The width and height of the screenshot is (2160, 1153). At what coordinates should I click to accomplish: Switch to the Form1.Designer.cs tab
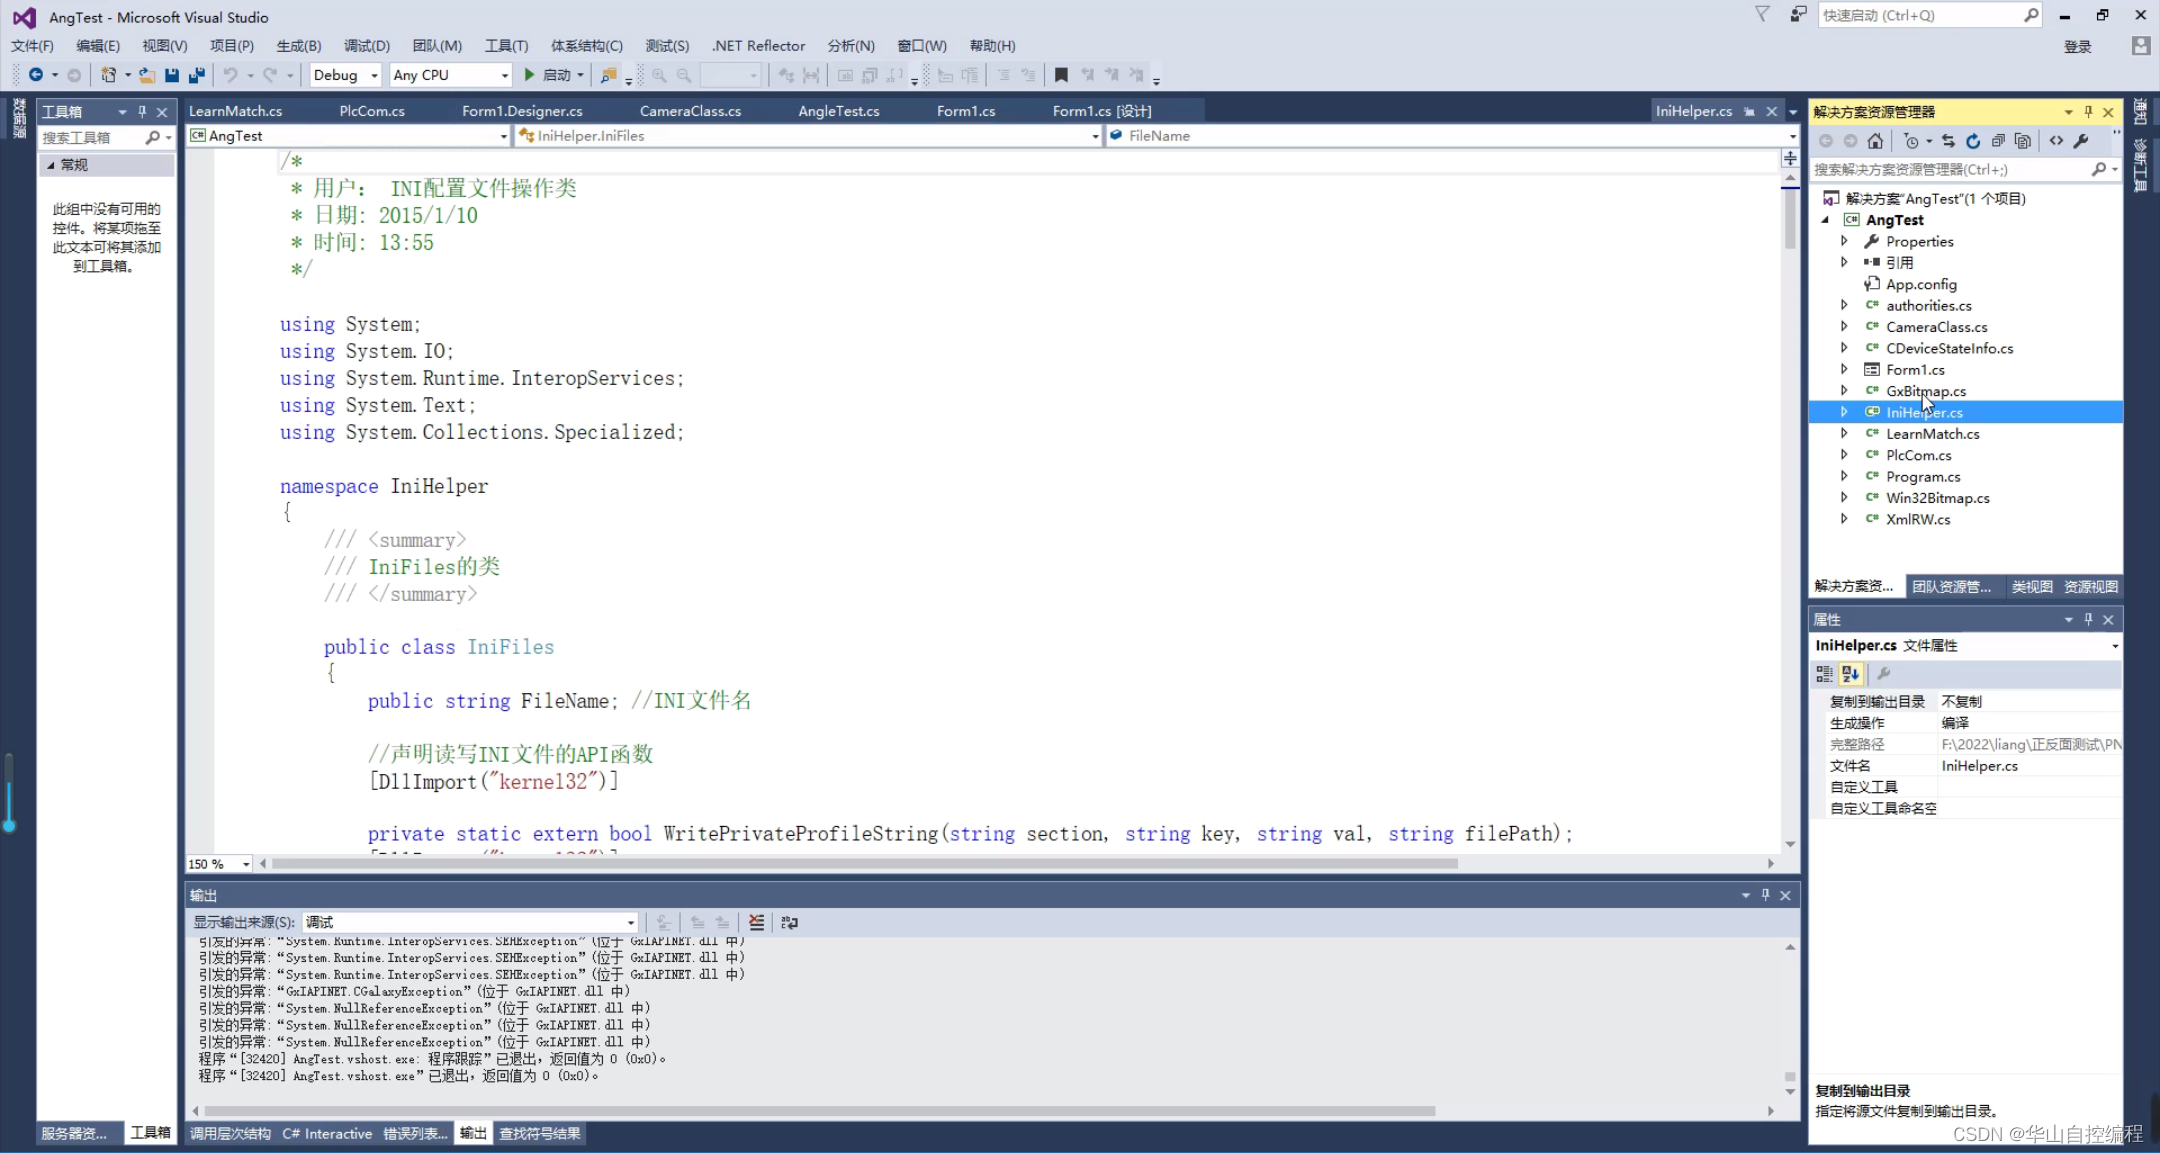pos(522,111)
